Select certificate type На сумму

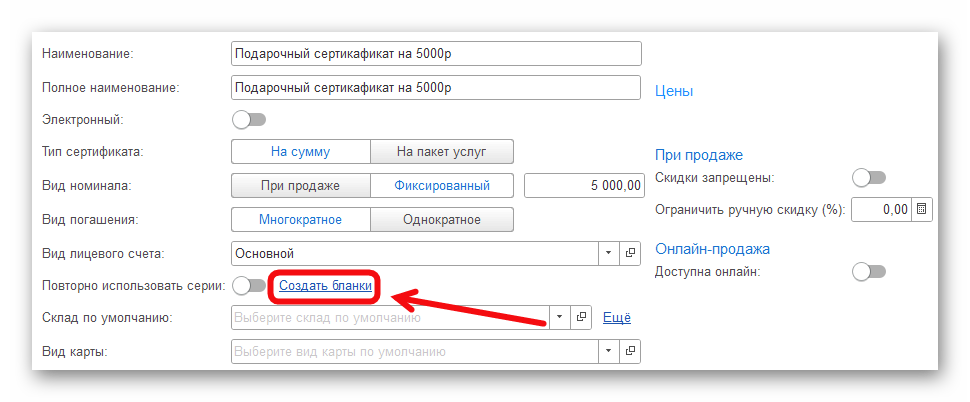tap(301, 152)
